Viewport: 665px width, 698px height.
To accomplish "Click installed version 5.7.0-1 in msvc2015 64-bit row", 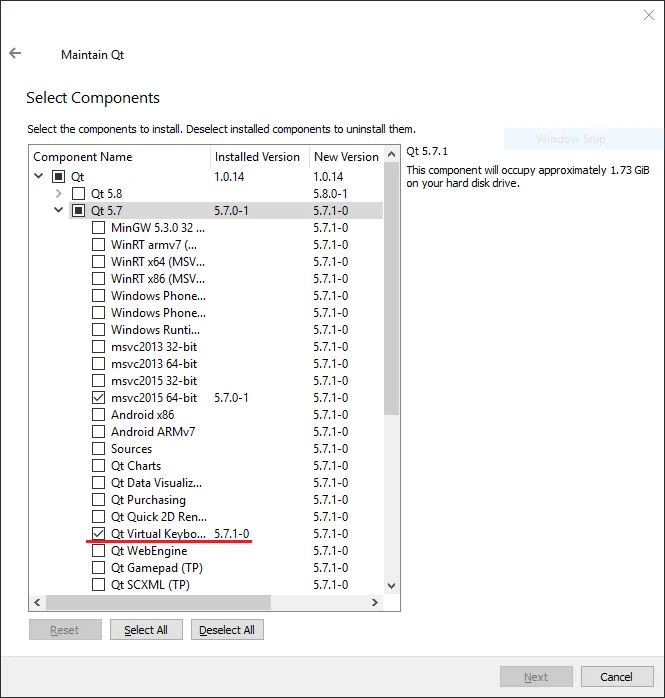I will pos(231,398).
